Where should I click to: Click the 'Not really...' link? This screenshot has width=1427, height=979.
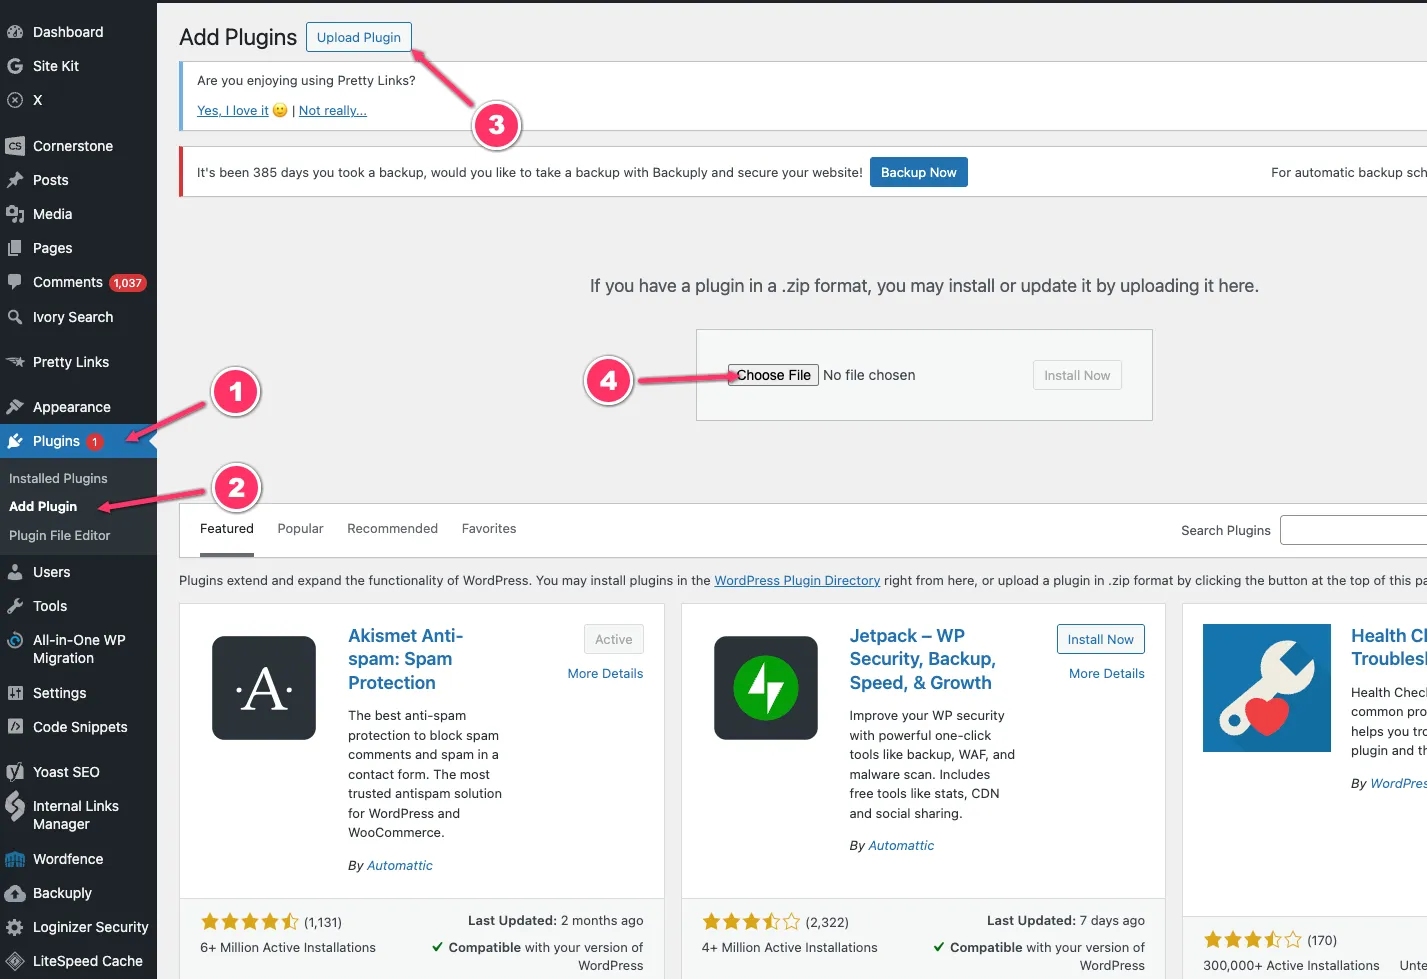333,110
